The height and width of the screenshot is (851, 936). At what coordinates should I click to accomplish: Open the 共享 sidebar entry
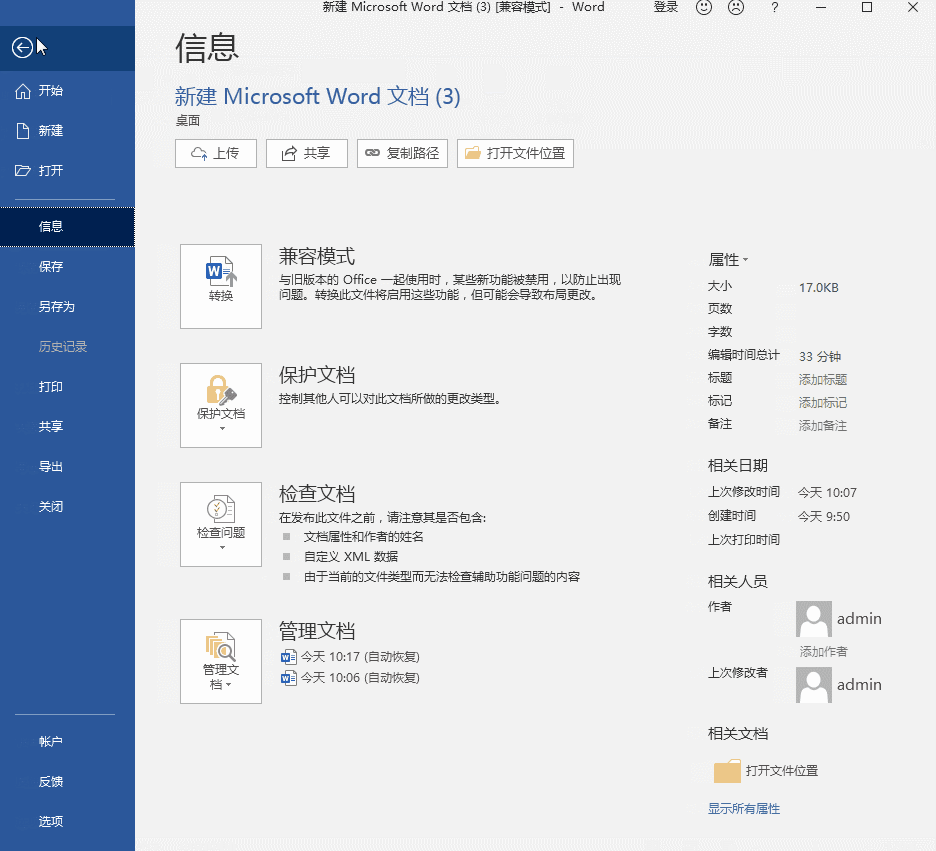(x=67, y=427)
